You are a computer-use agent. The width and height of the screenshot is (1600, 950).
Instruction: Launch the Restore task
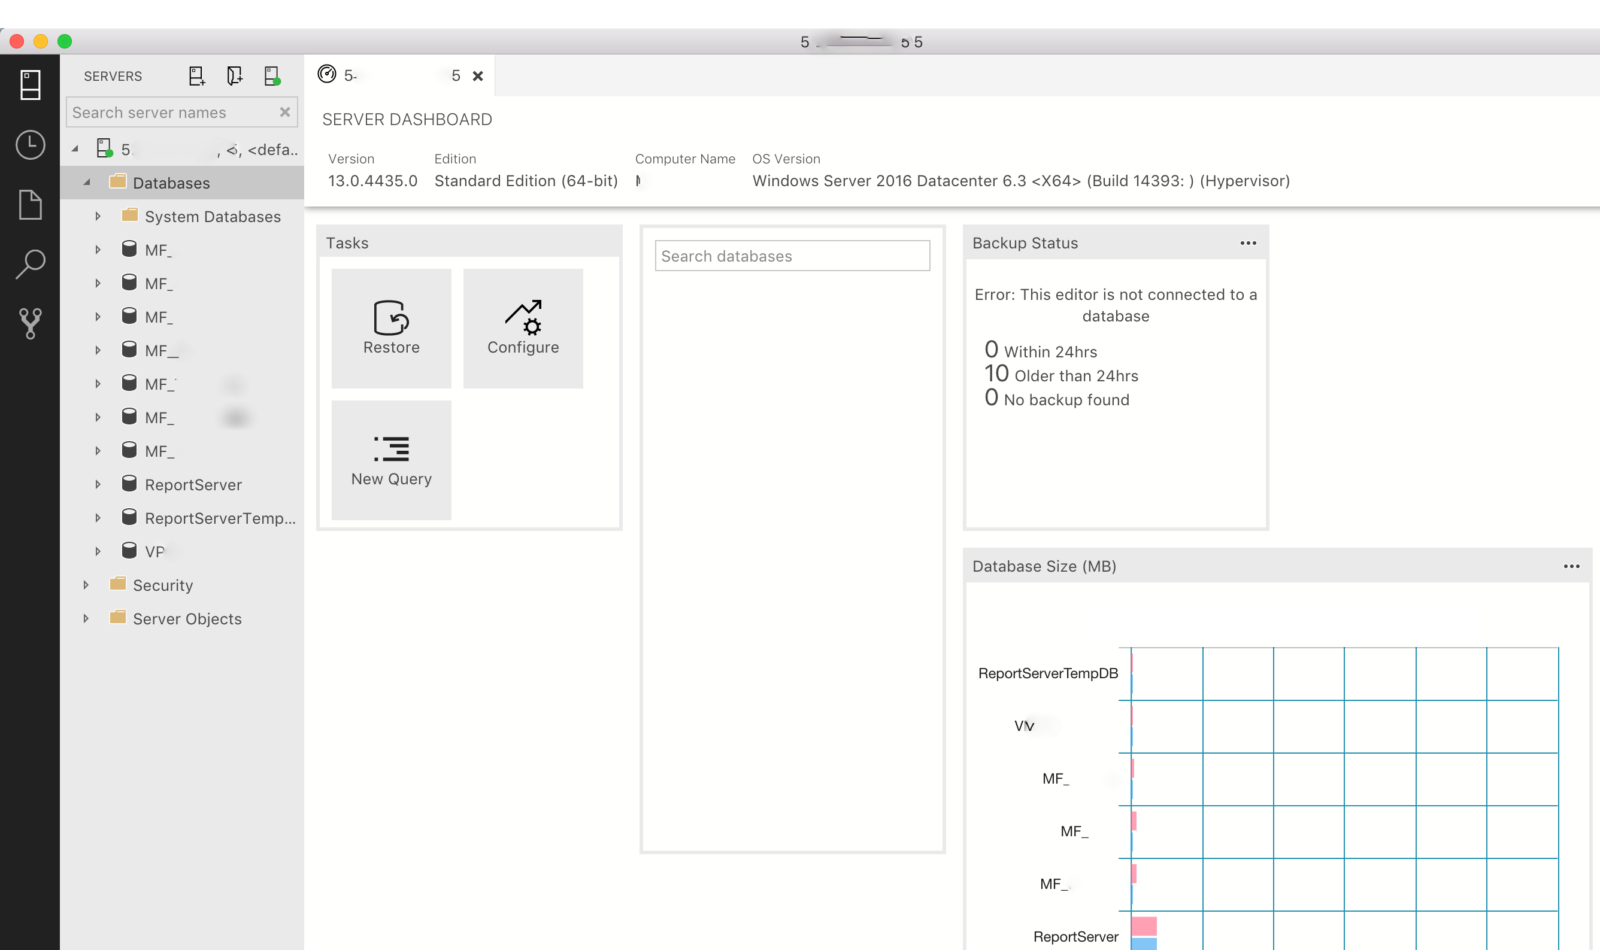click(x=391, y=328)
